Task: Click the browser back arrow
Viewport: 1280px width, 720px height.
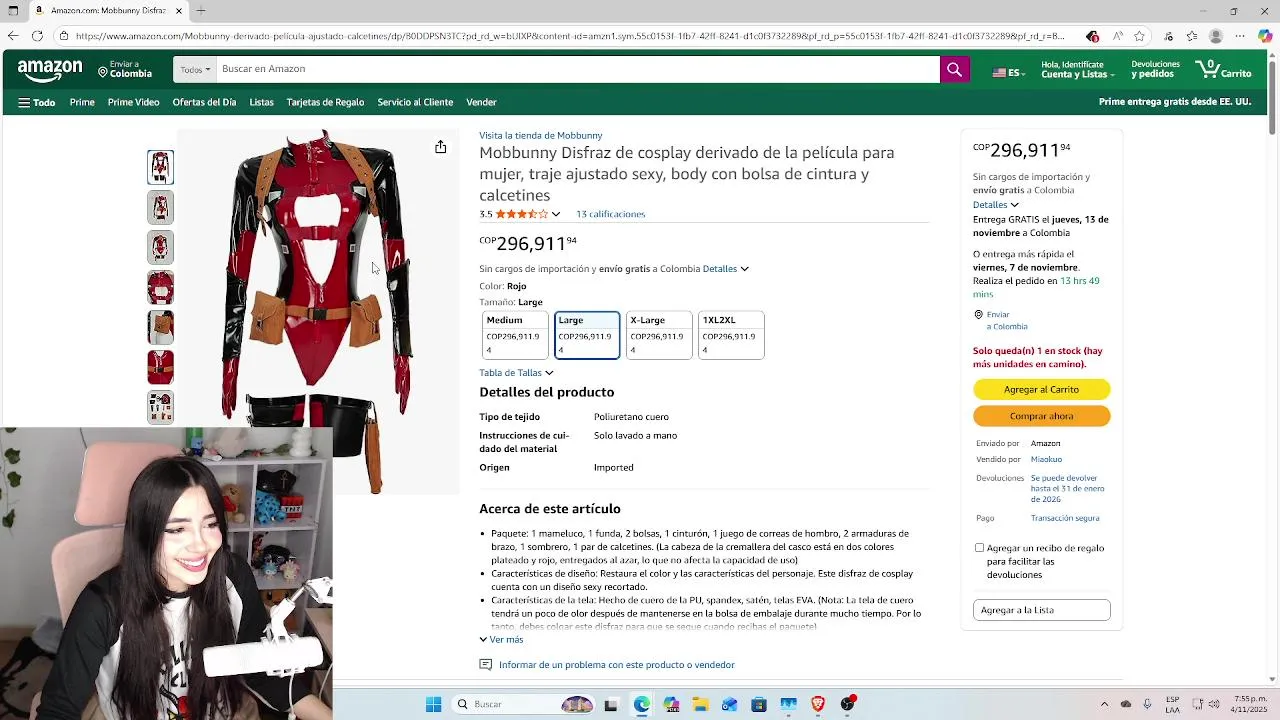Action: pos(12,36)
